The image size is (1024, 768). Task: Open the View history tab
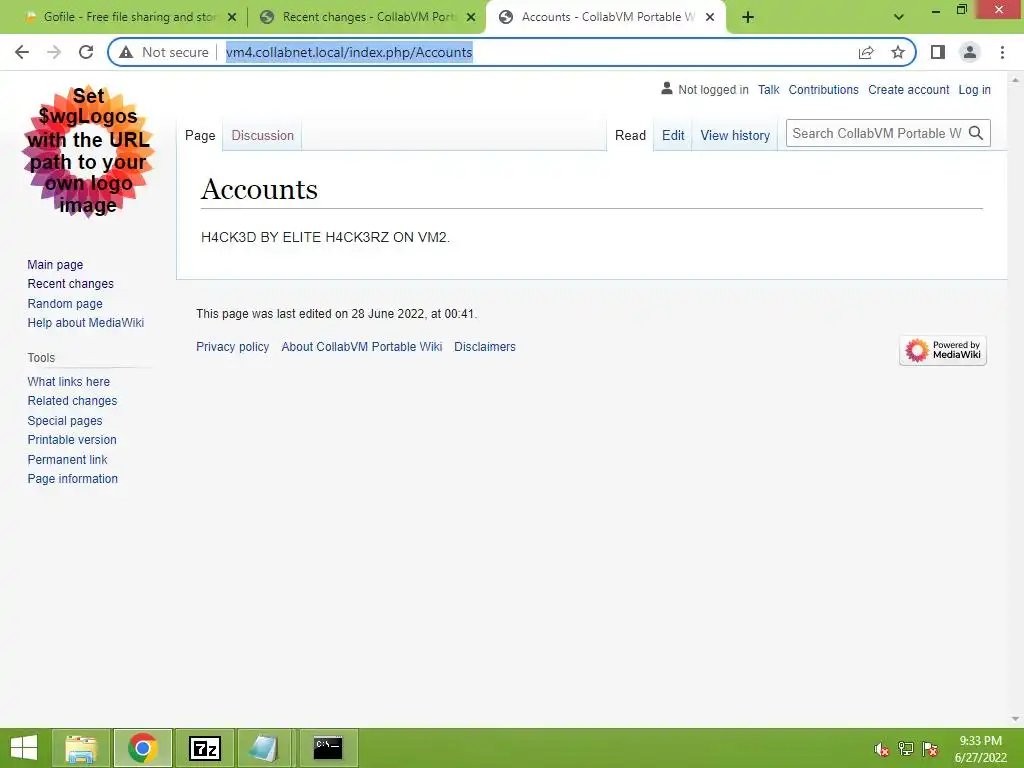(x=735, y=135)
